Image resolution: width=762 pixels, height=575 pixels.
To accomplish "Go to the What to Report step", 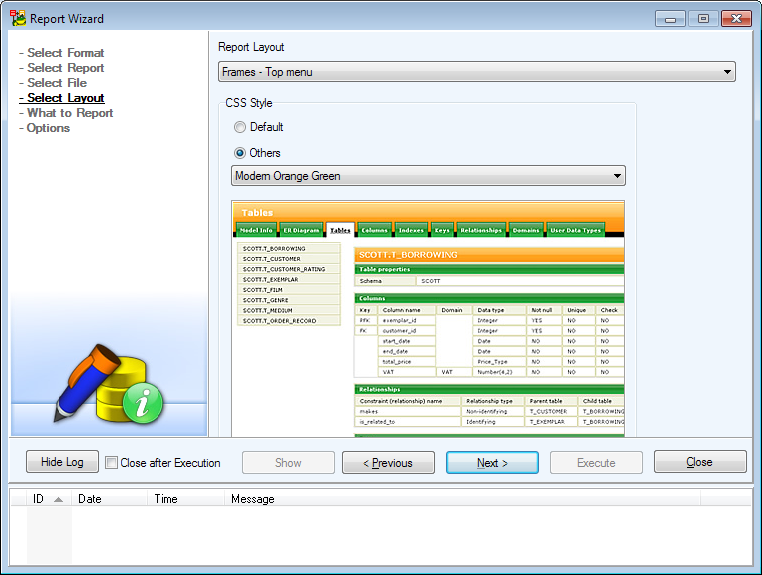I will click(x=66, y=113).
